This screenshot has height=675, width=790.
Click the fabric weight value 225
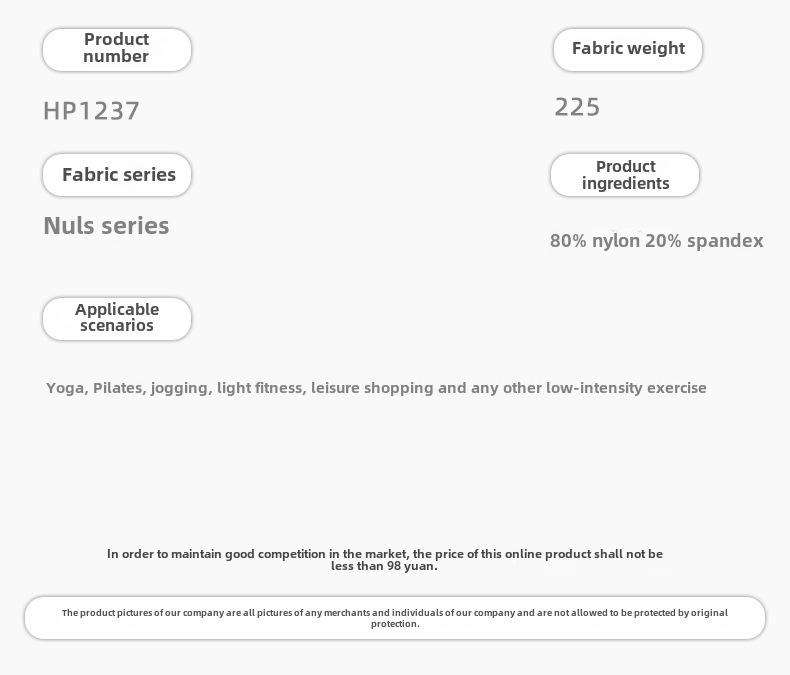click(577, 107)
